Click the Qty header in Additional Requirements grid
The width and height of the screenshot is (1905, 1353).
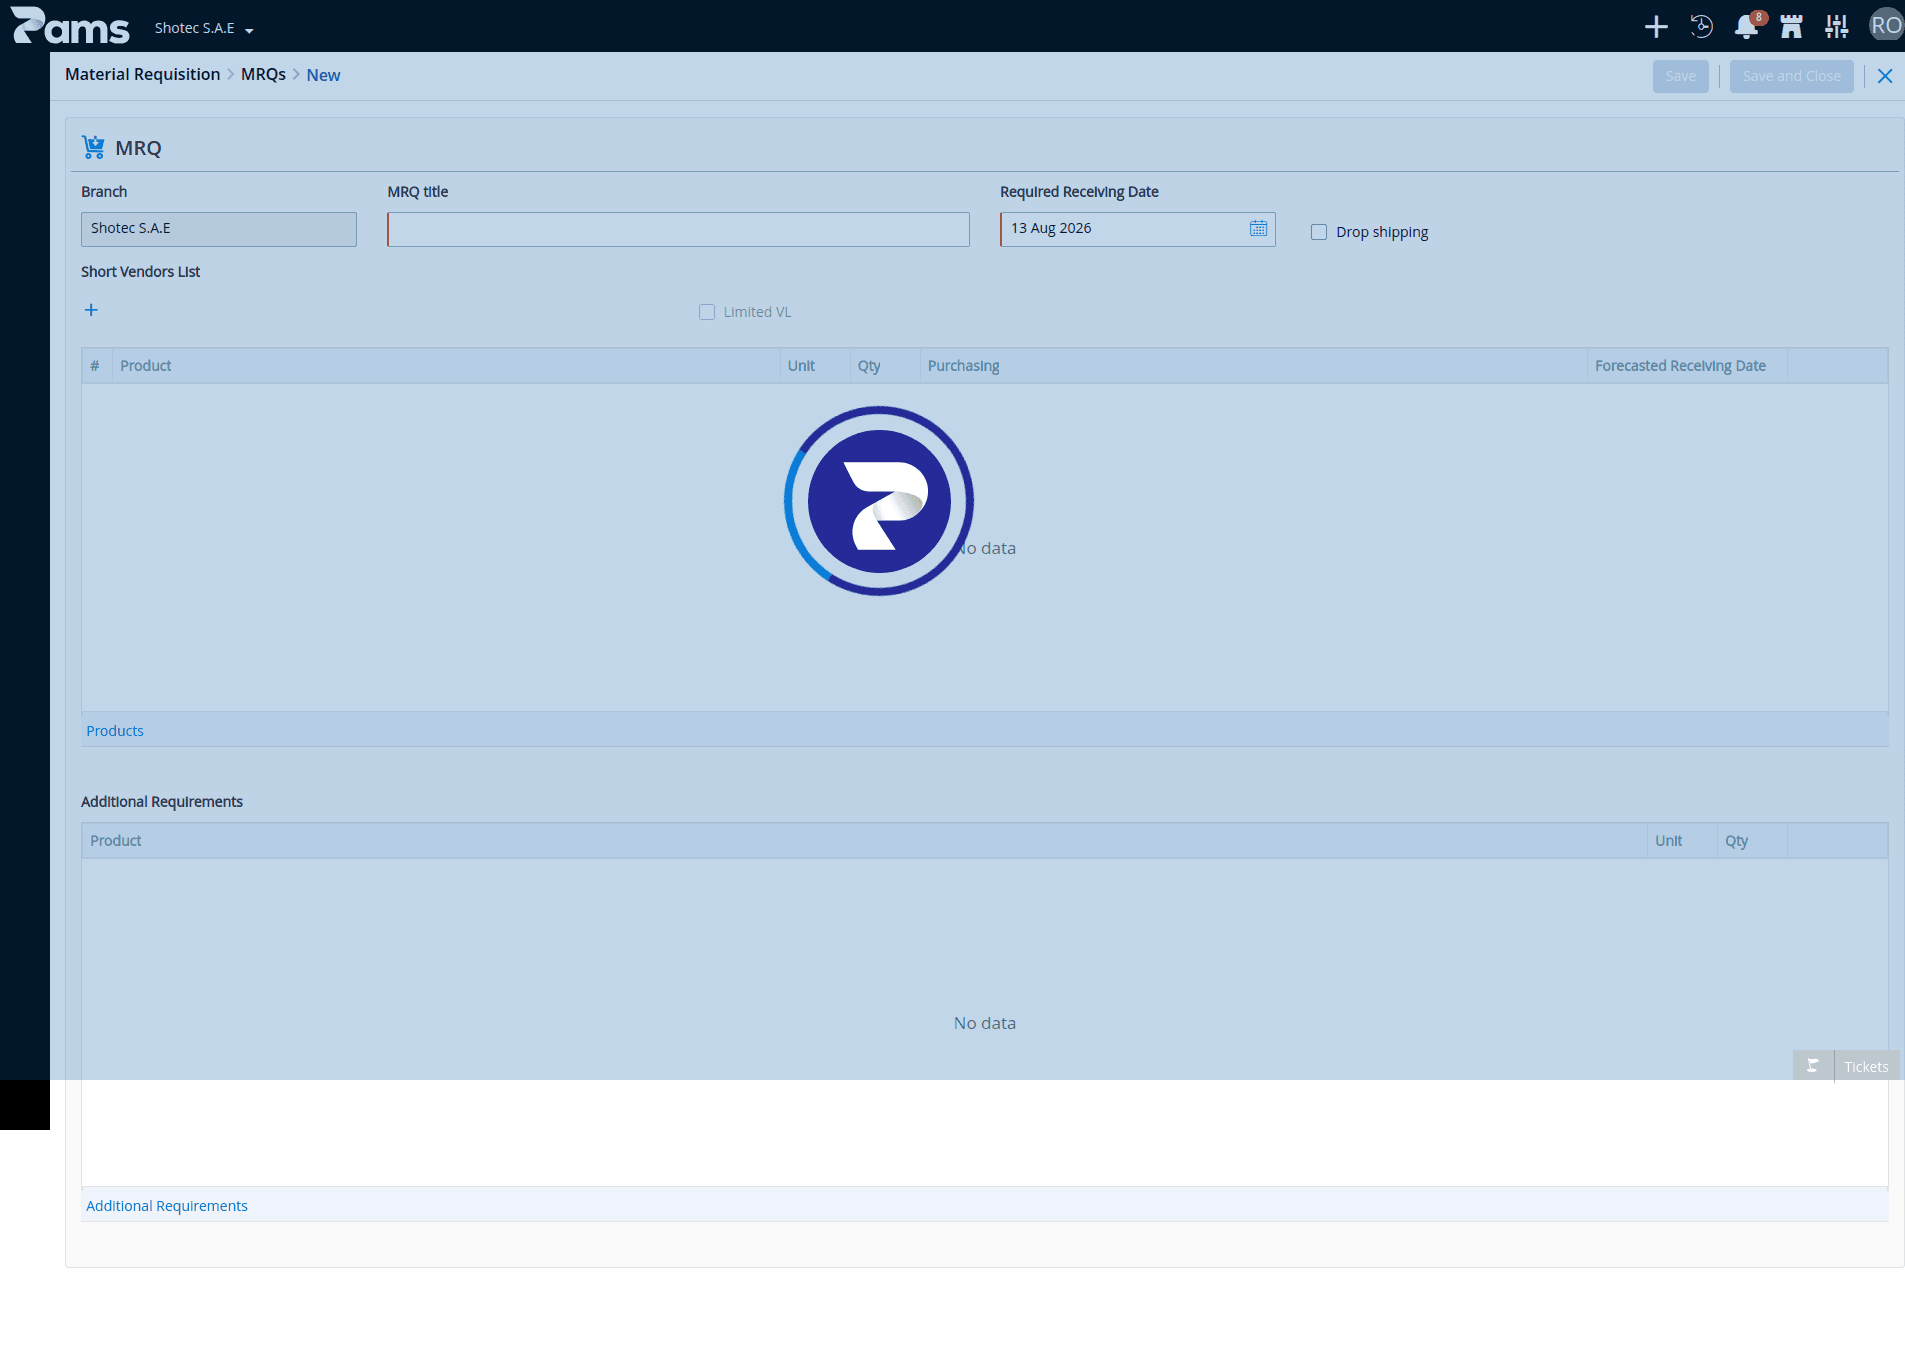tap(1751, 841)
